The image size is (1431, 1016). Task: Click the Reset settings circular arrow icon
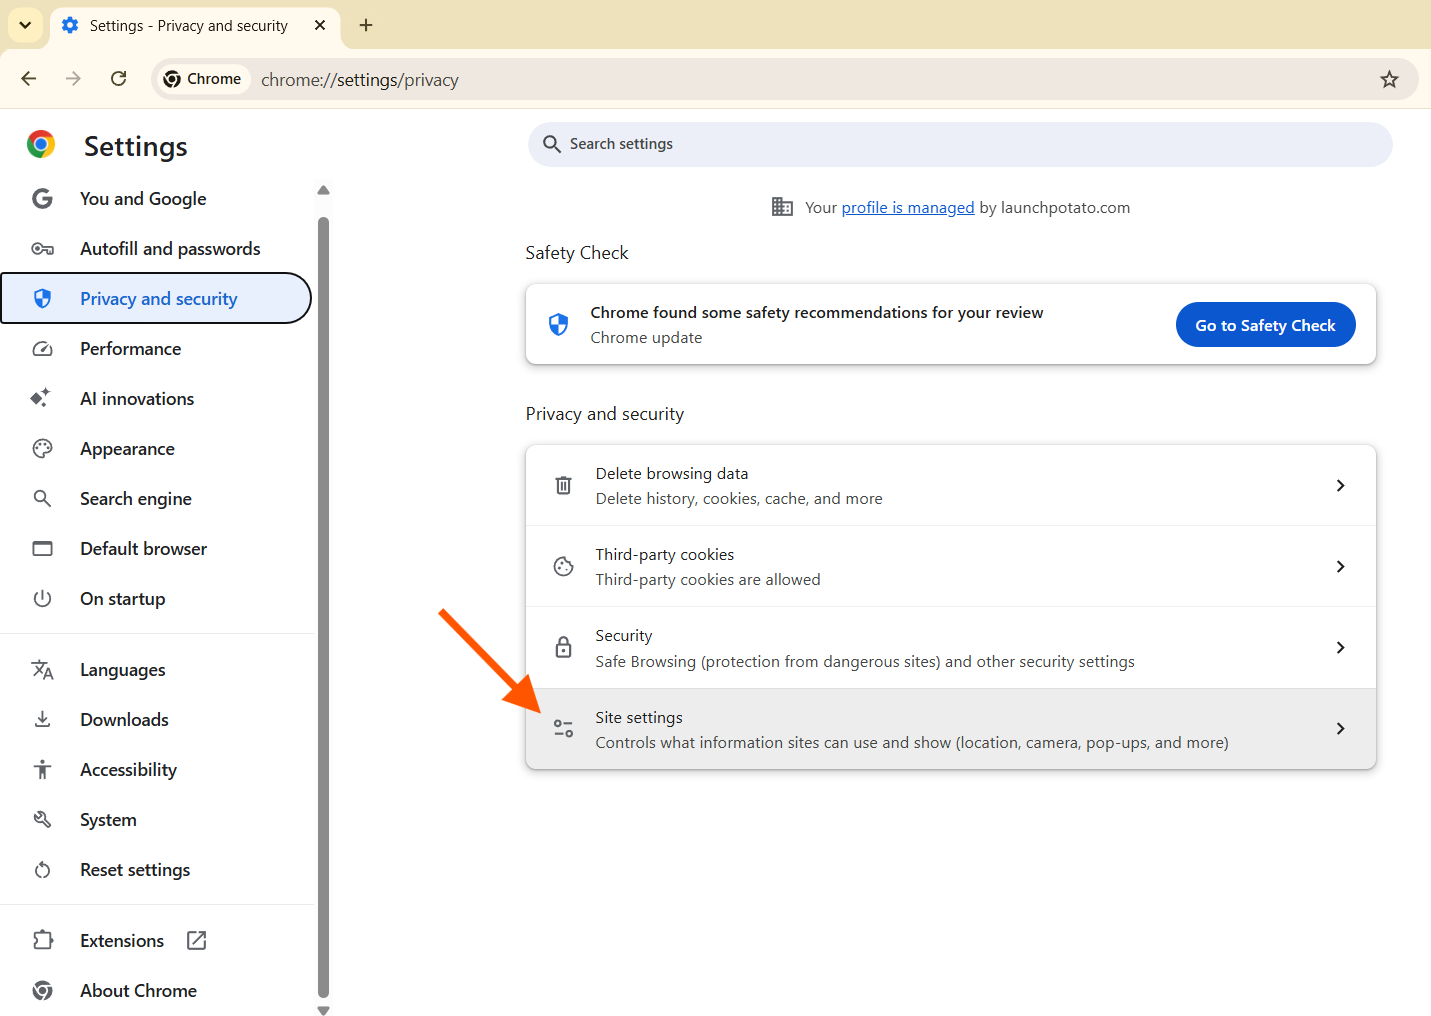click(42, 870)
